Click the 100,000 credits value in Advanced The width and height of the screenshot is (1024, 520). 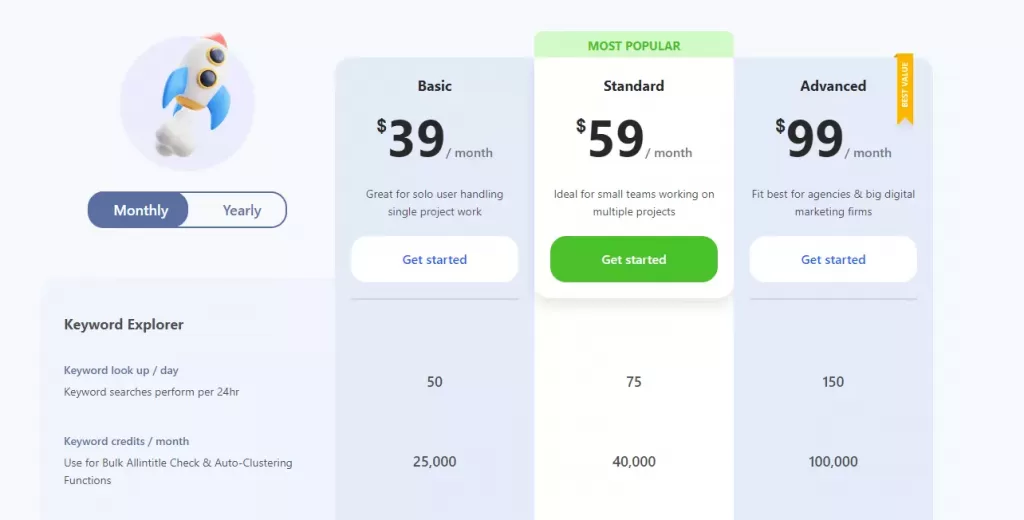833,461
